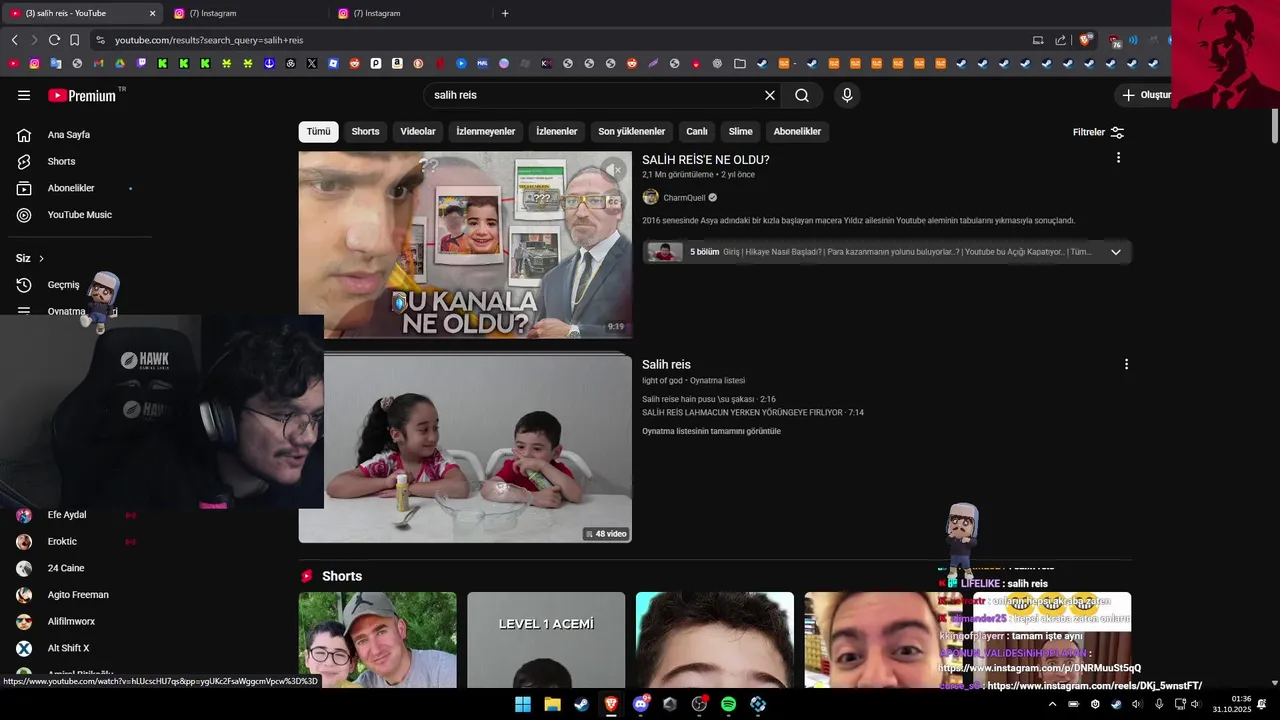Image resolution: width=1280 pixels, height=720 pixels.
Task: Expand the 'Siz' section
Action: click(x=30, y=258)
